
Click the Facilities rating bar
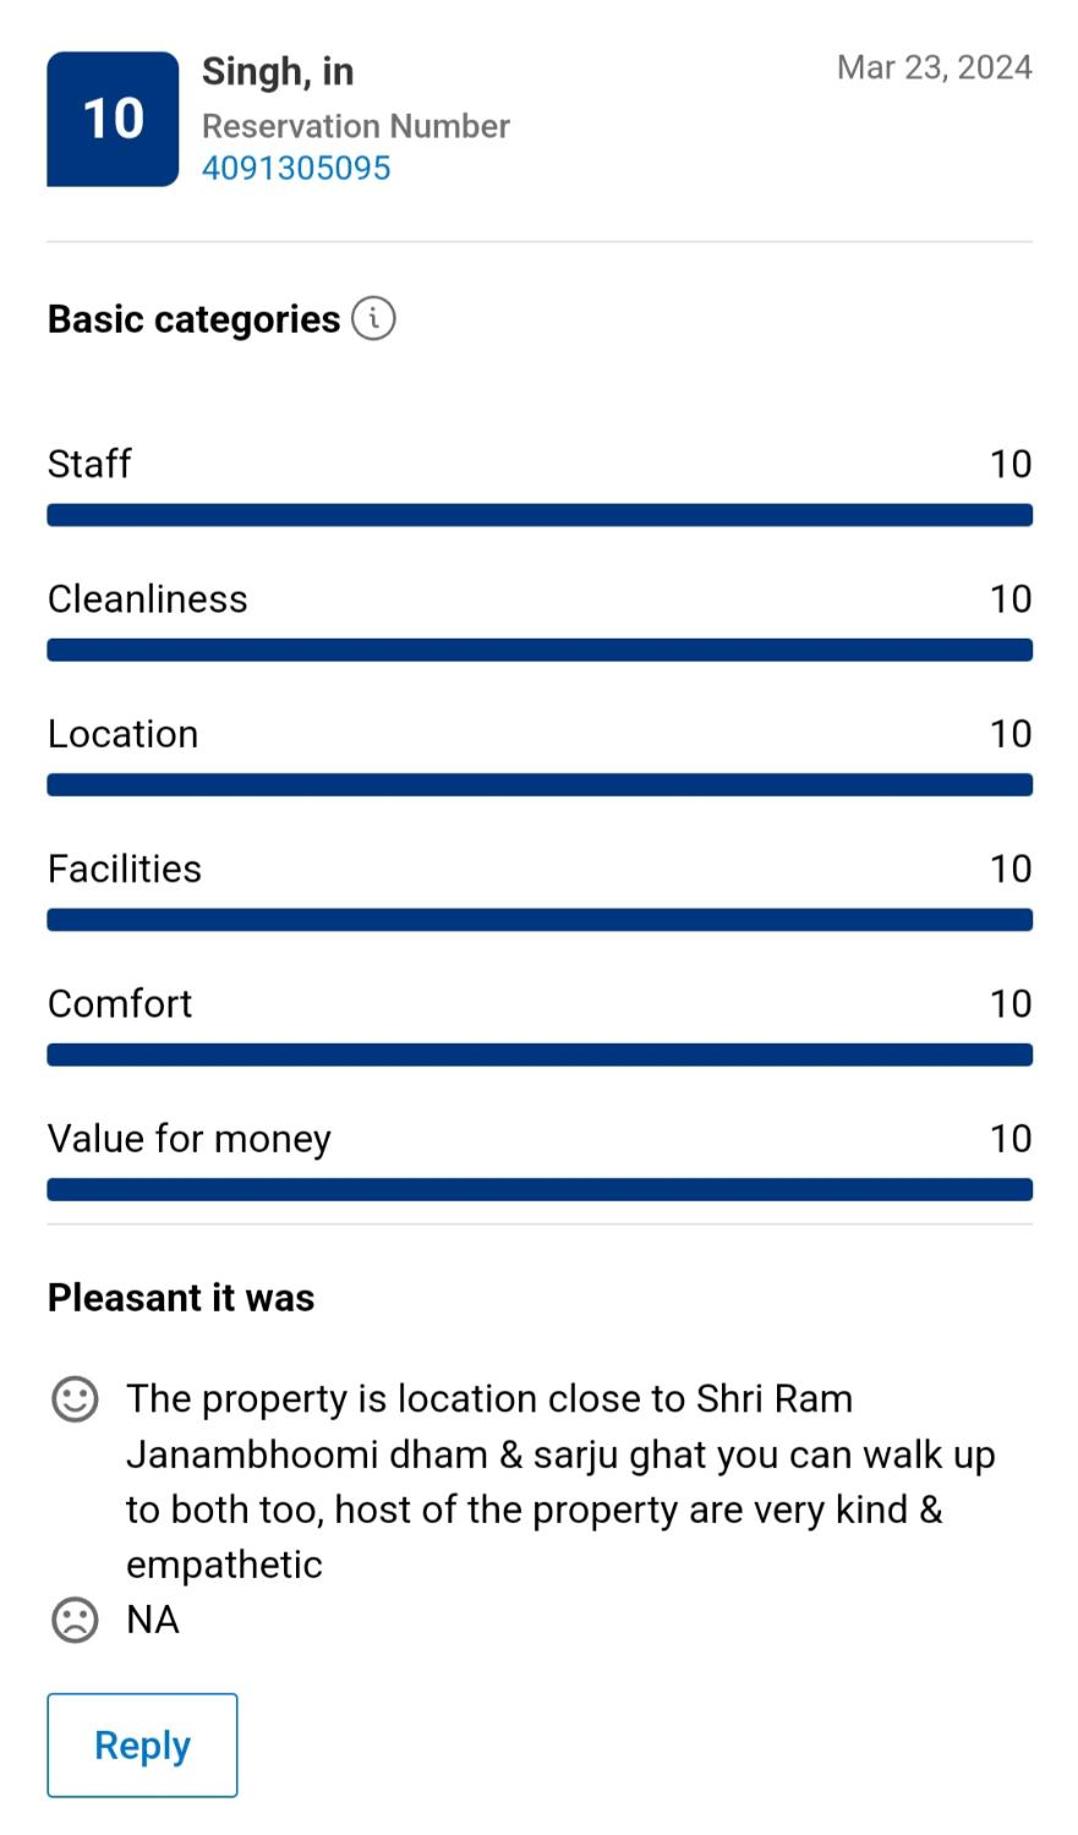(x=539, y=920)
